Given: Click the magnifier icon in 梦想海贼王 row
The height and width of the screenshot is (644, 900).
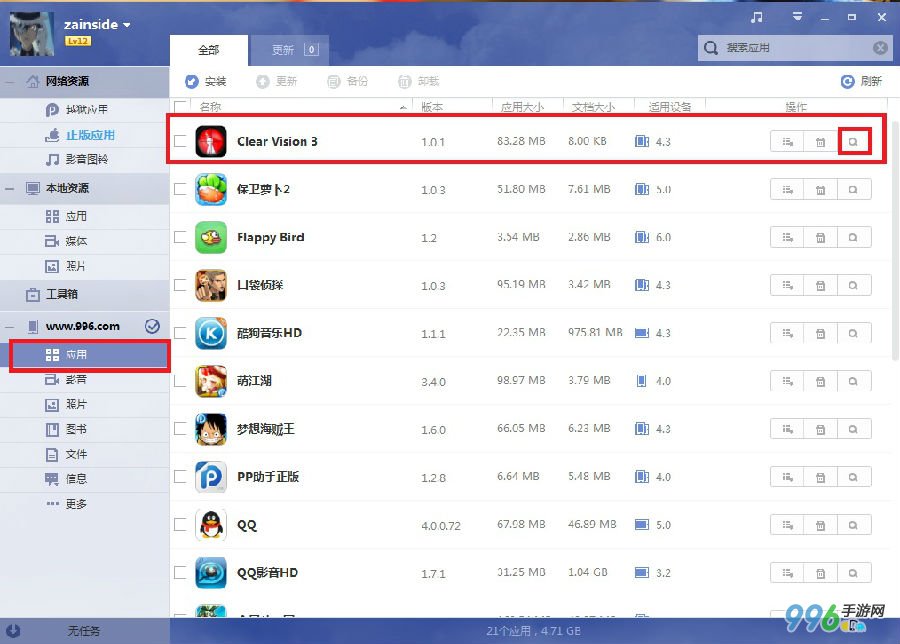Looking at the screenshot, I should (854, 429).
